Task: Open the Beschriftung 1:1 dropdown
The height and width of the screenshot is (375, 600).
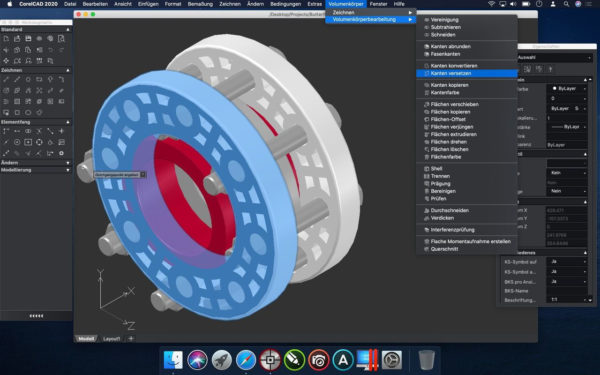Action: tap(567, 300)
